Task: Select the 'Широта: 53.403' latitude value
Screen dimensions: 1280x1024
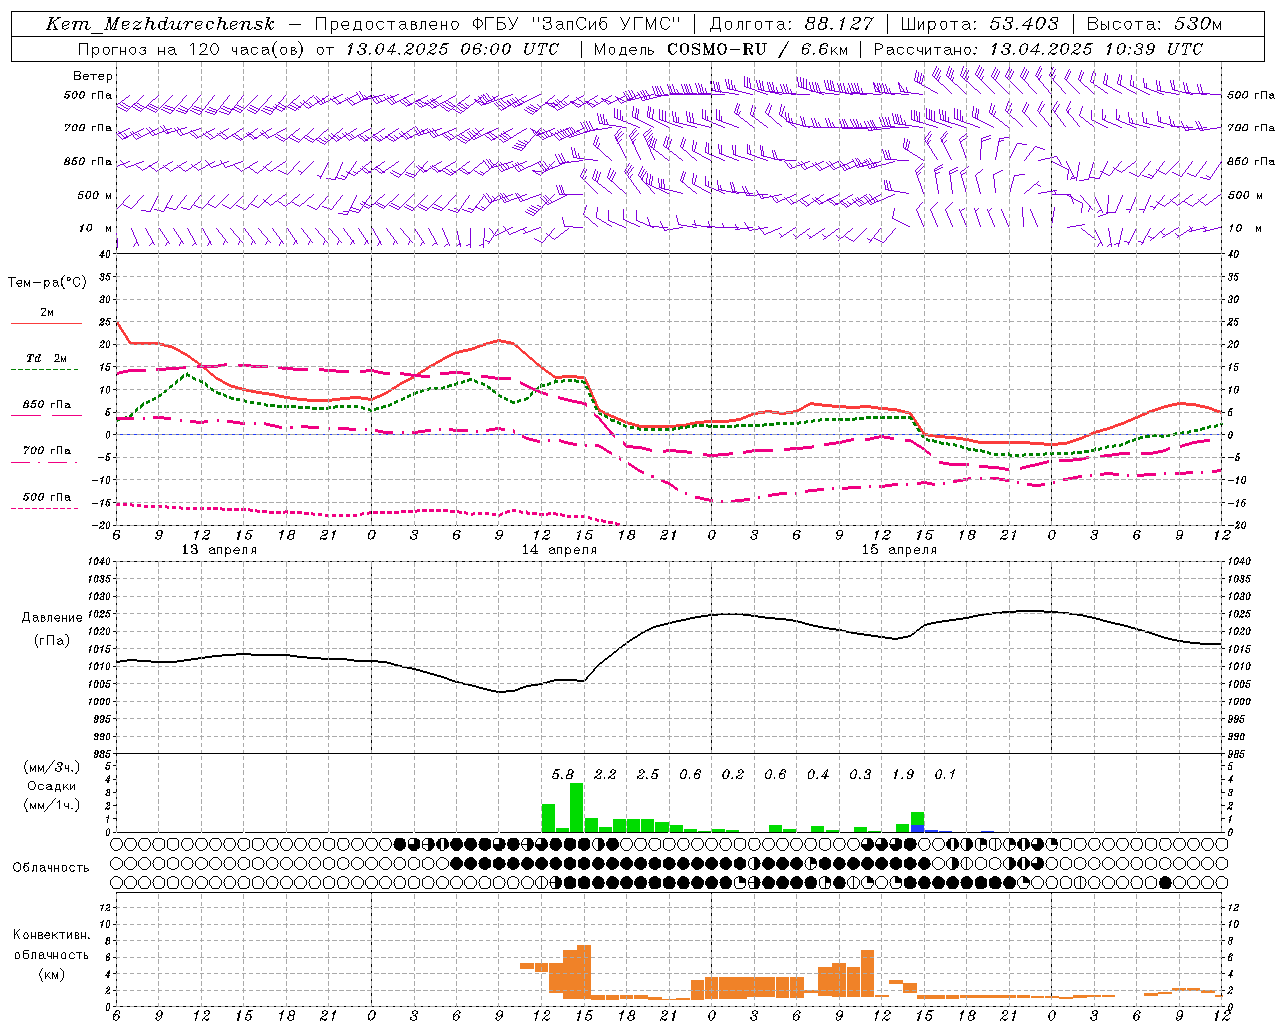Action: click(979, 24)
